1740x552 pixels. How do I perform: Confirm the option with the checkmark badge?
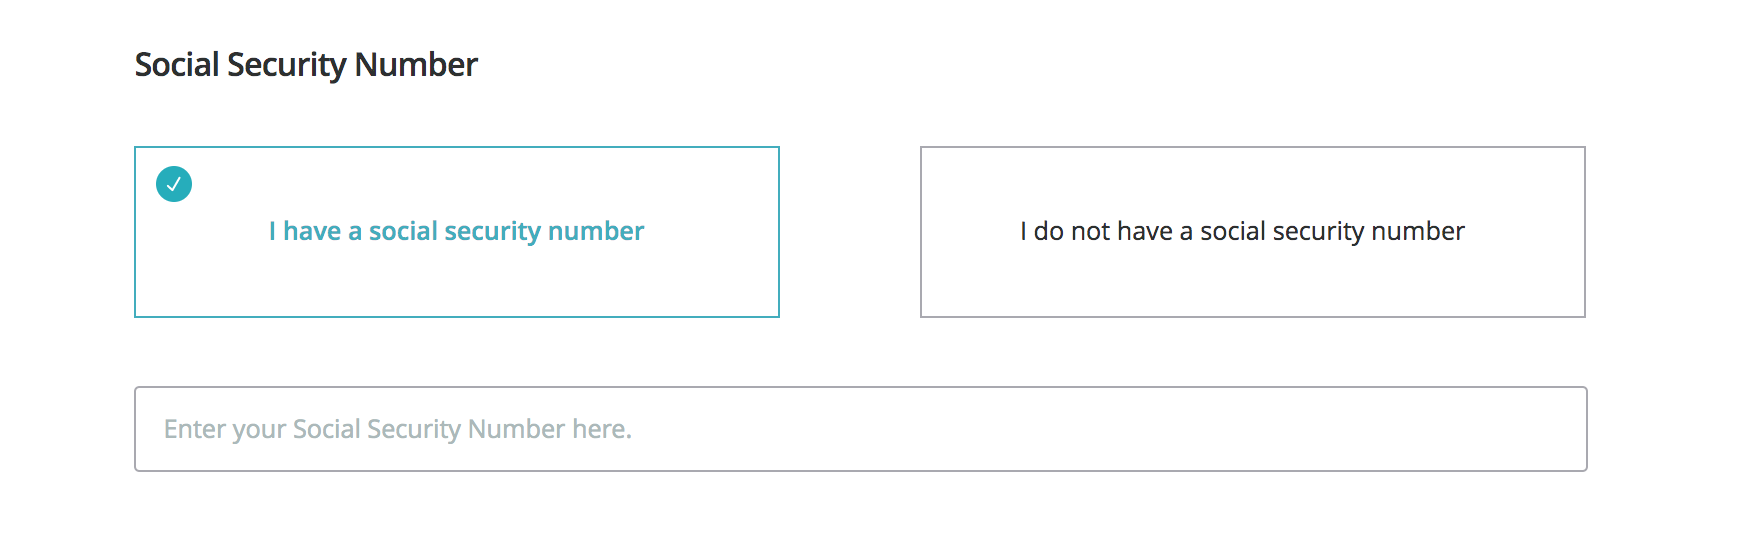point(457,232)
